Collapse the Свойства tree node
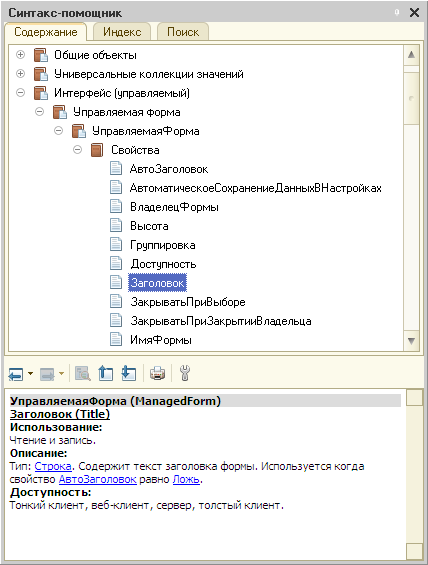The width and height of the screenshot is (428, 565). (77, 150)
